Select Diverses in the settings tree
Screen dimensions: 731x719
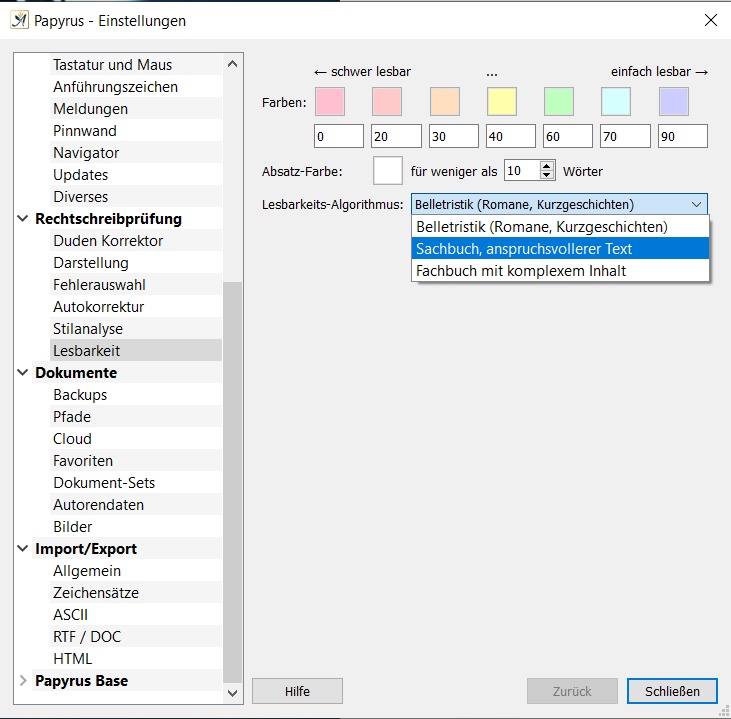[x=136, y=196]
